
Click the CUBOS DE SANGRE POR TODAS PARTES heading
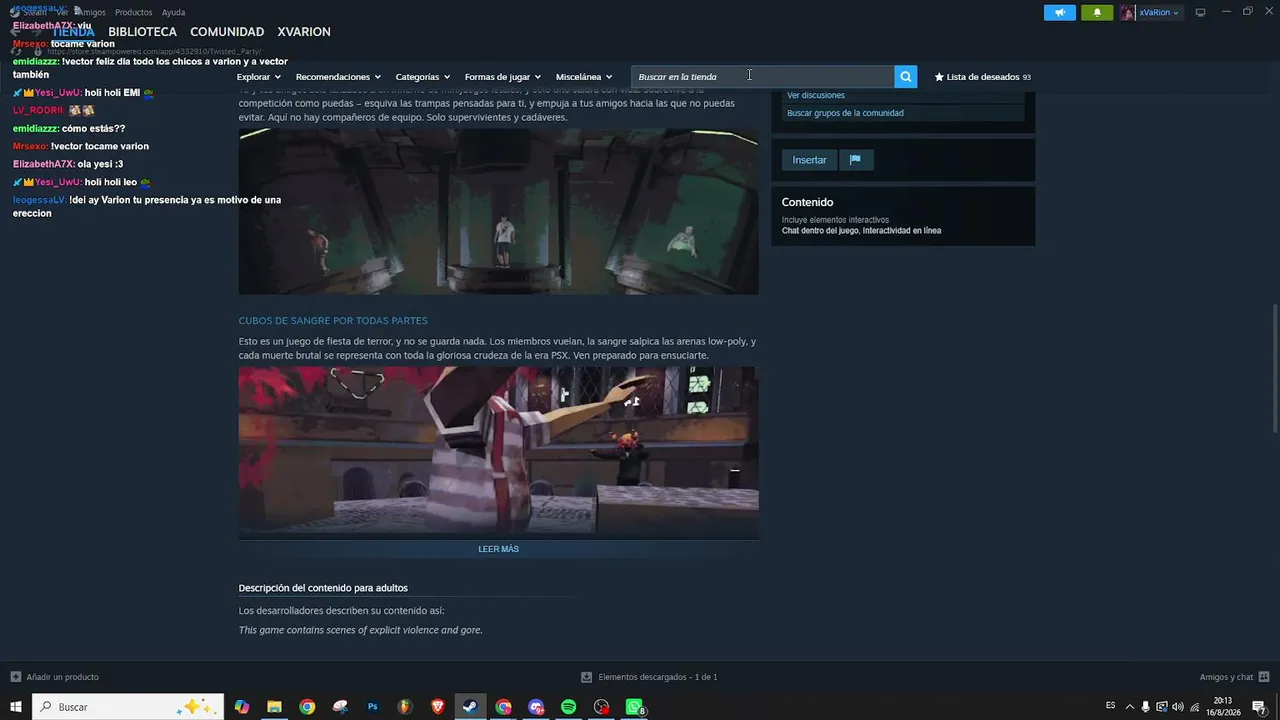pyautogui.click(x=333, y=321)
